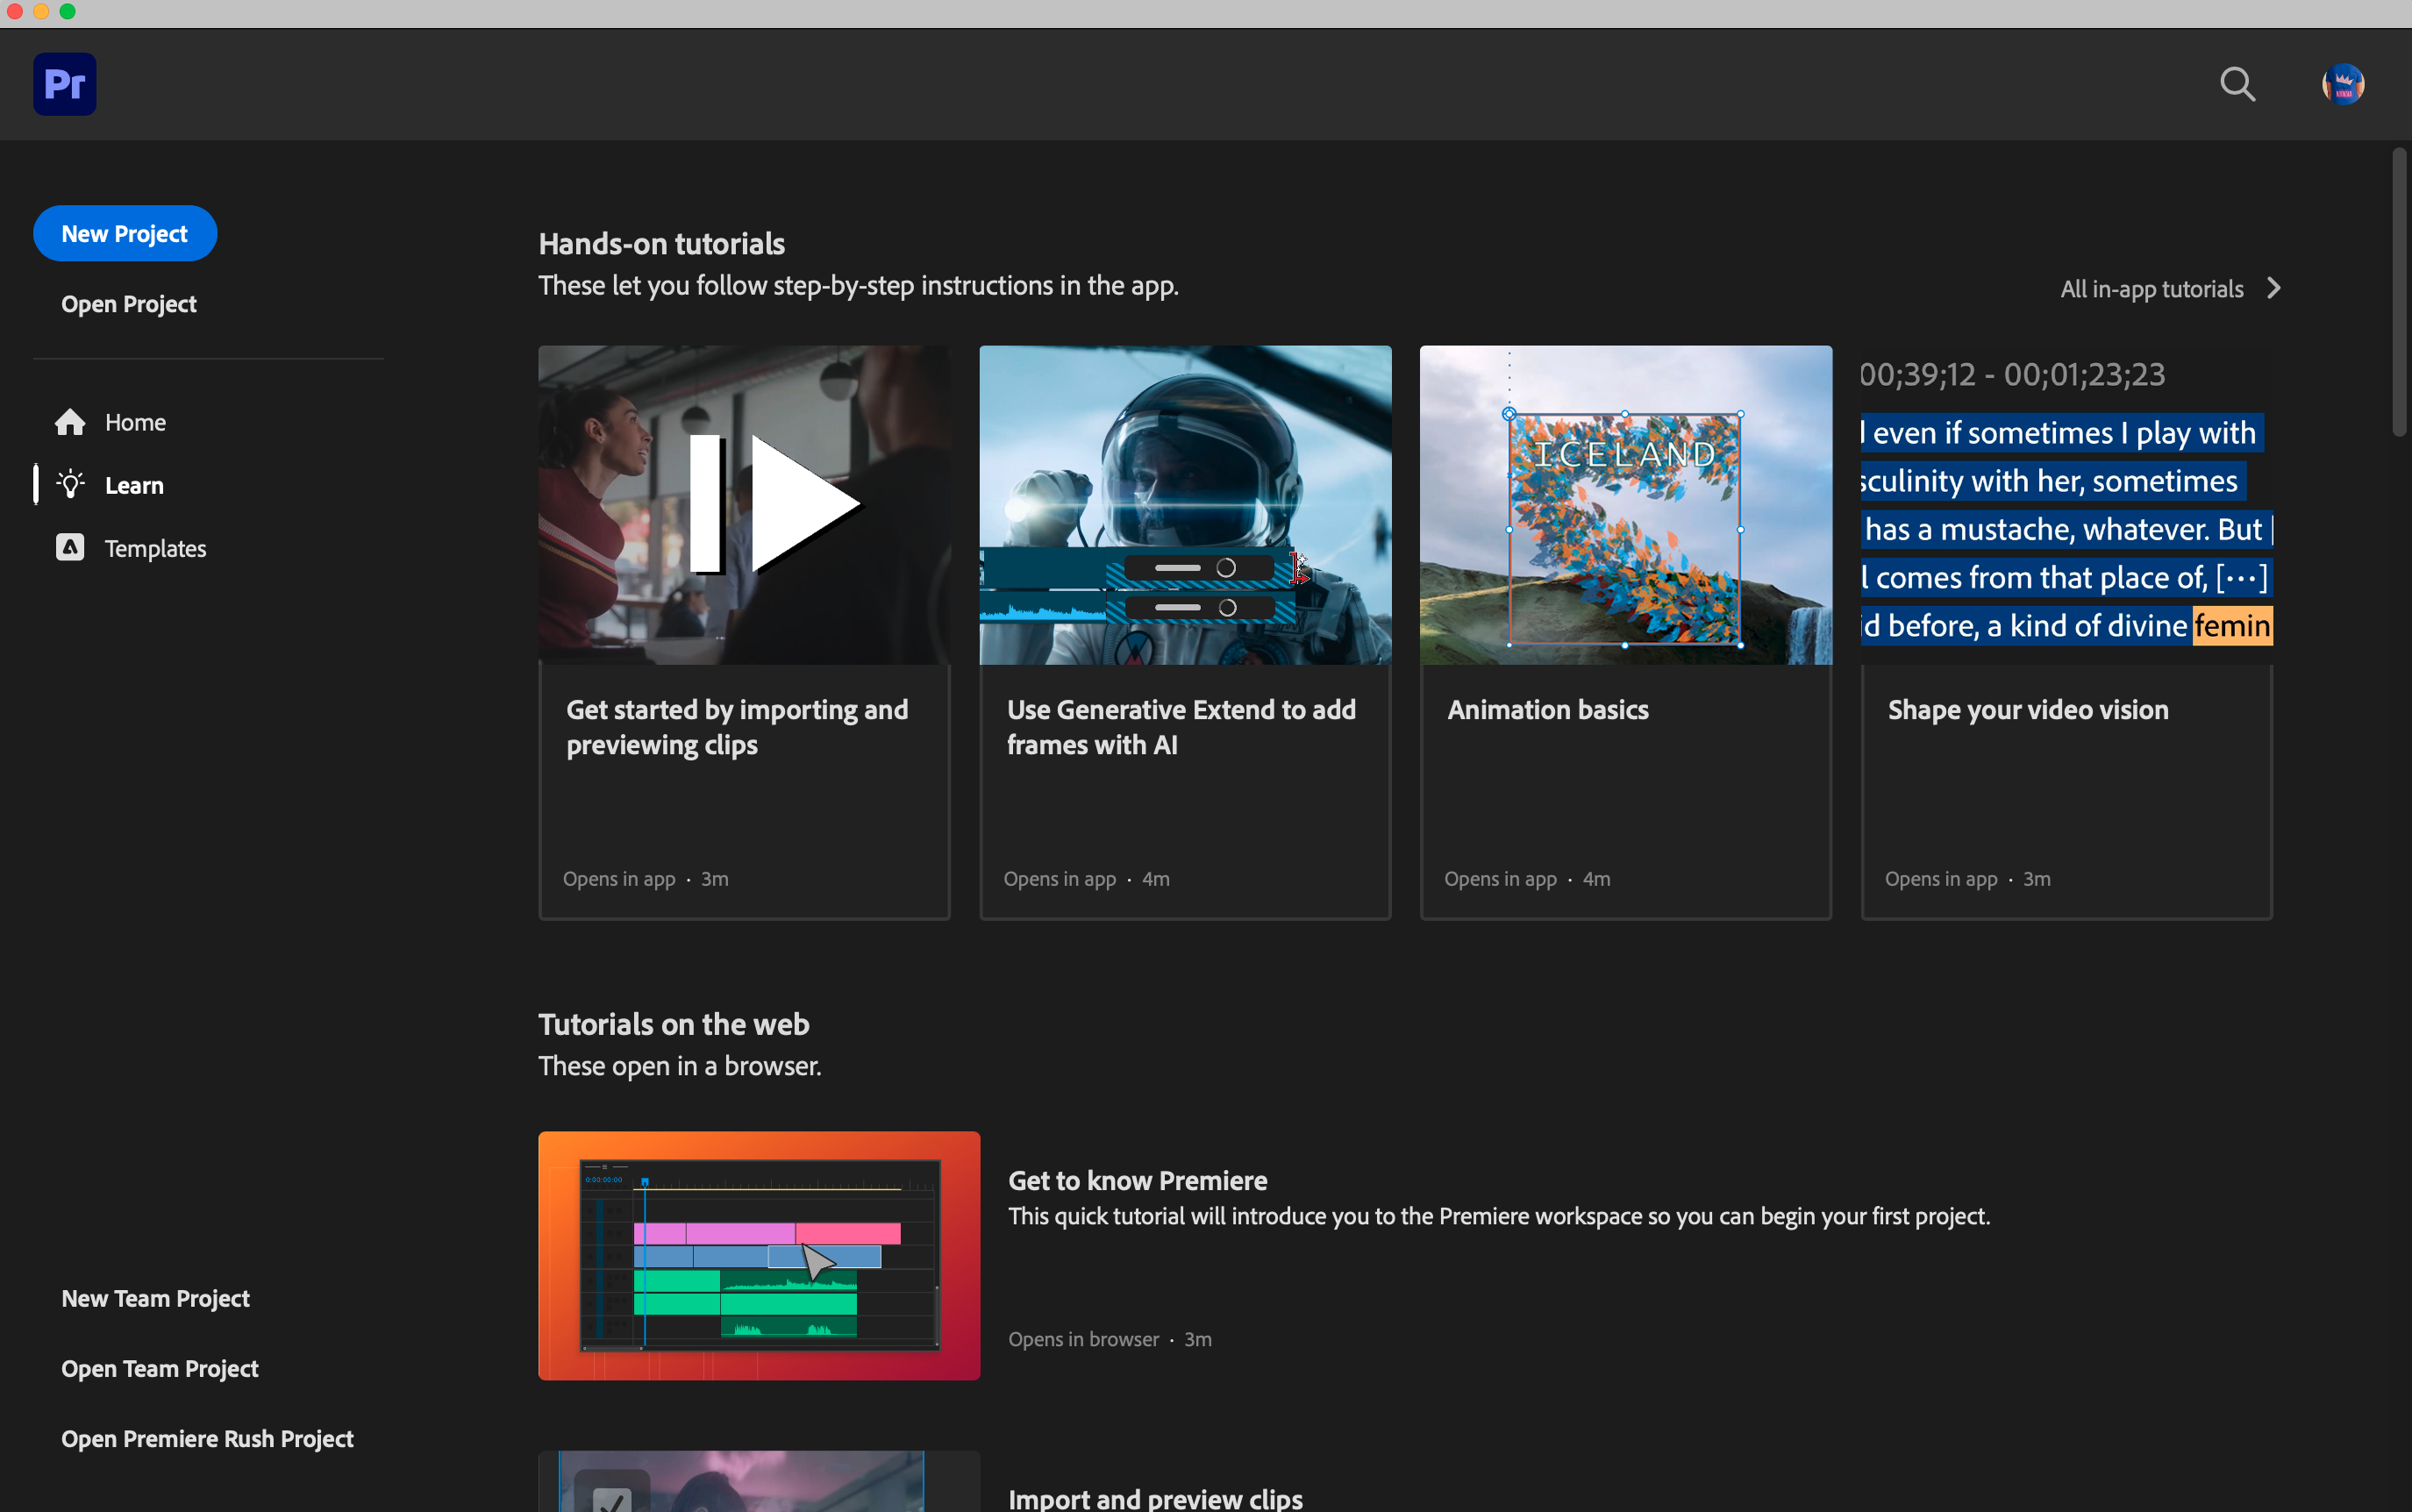Click the Templates sidebar icon
Screen dimensions: 2412x1512
pos(70,548)
